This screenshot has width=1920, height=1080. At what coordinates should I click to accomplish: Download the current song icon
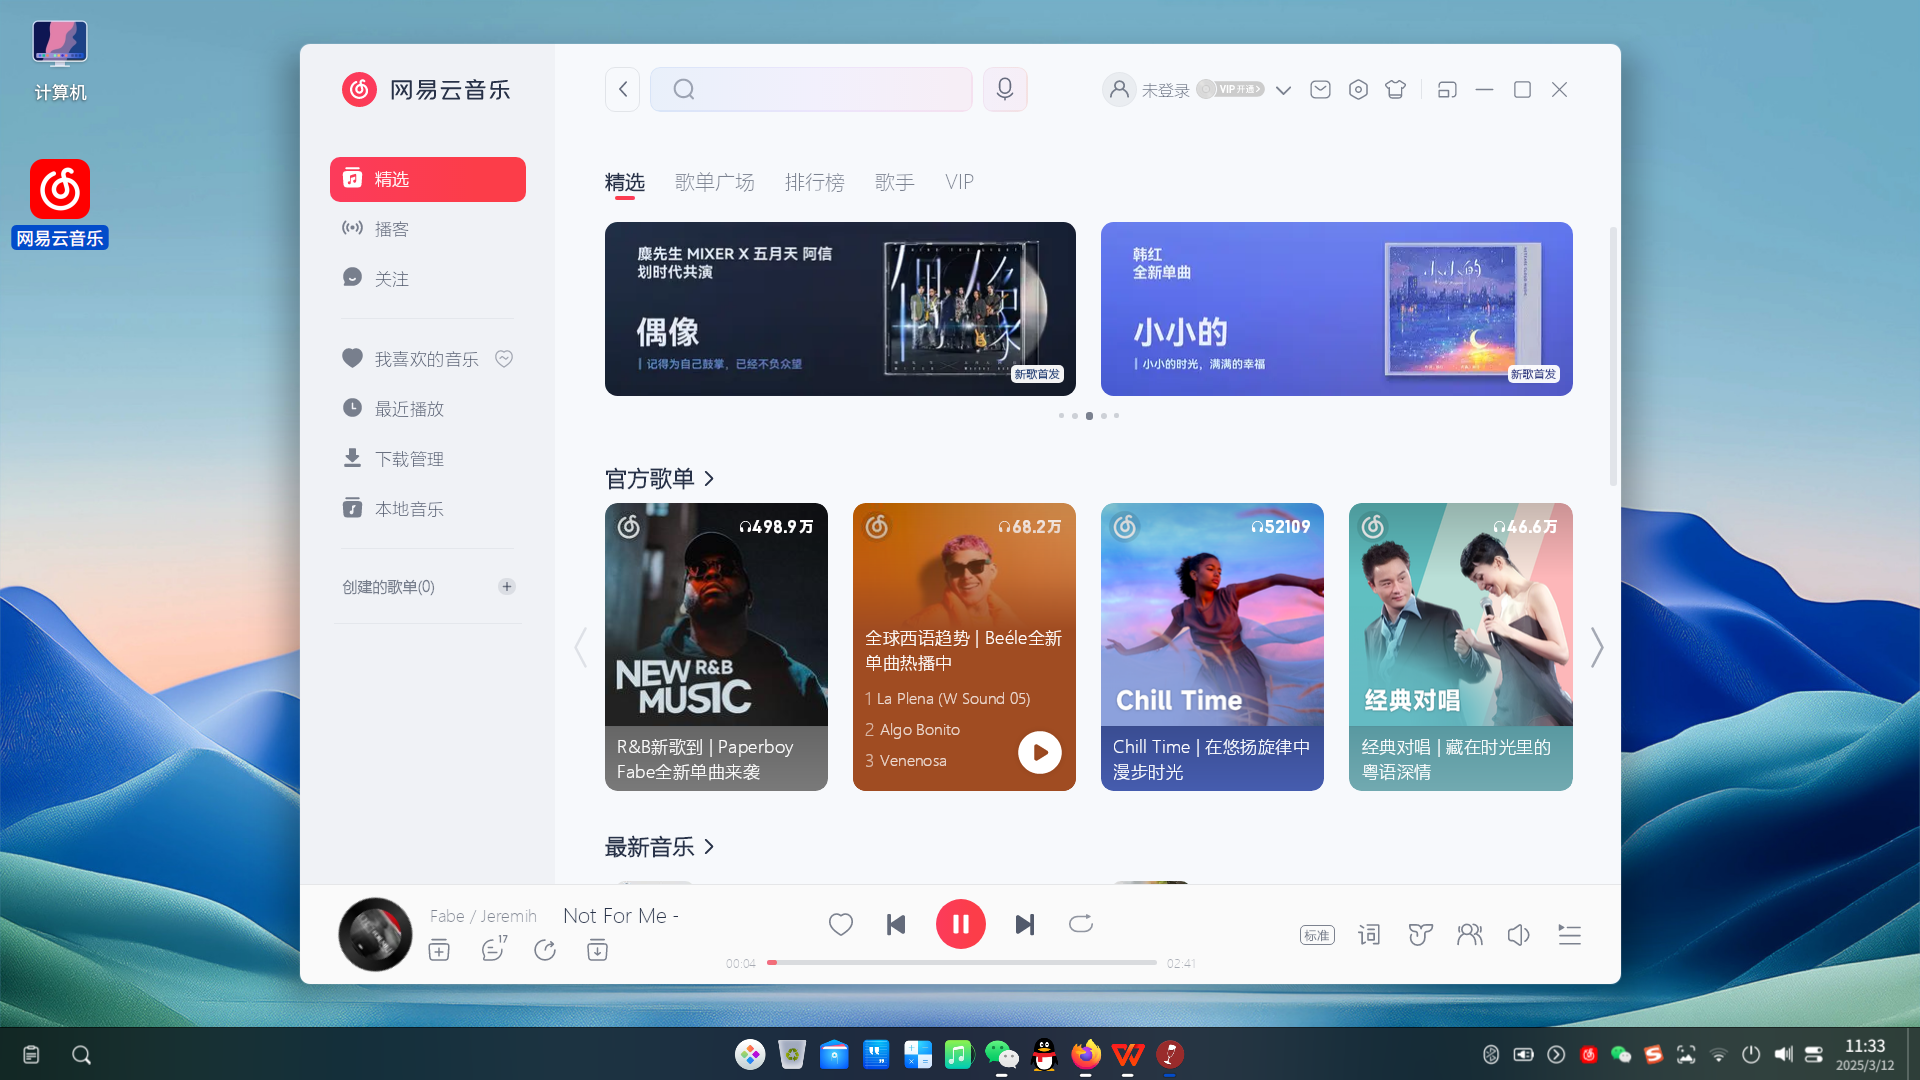point(597,950)
